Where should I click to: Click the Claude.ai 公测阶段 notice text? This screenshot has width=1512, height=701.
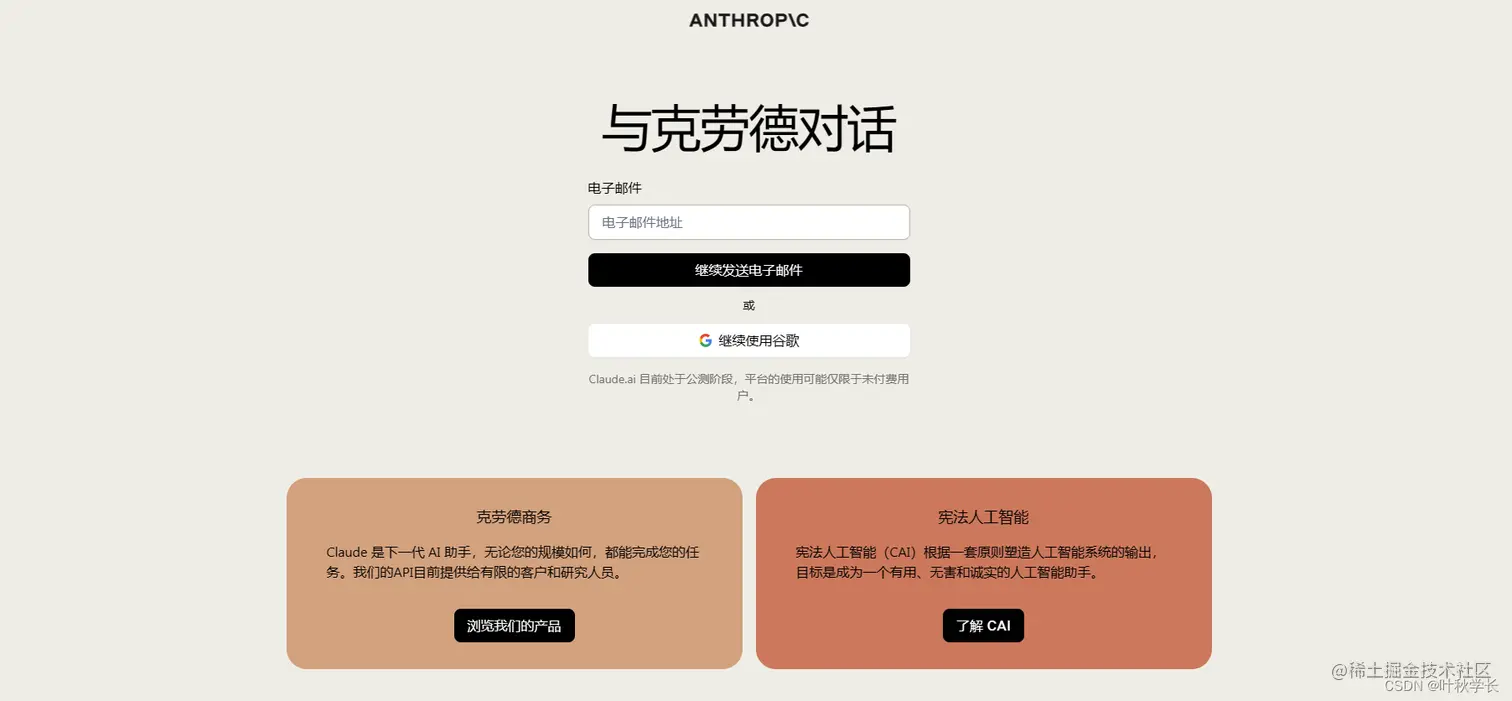pos(749,387)
